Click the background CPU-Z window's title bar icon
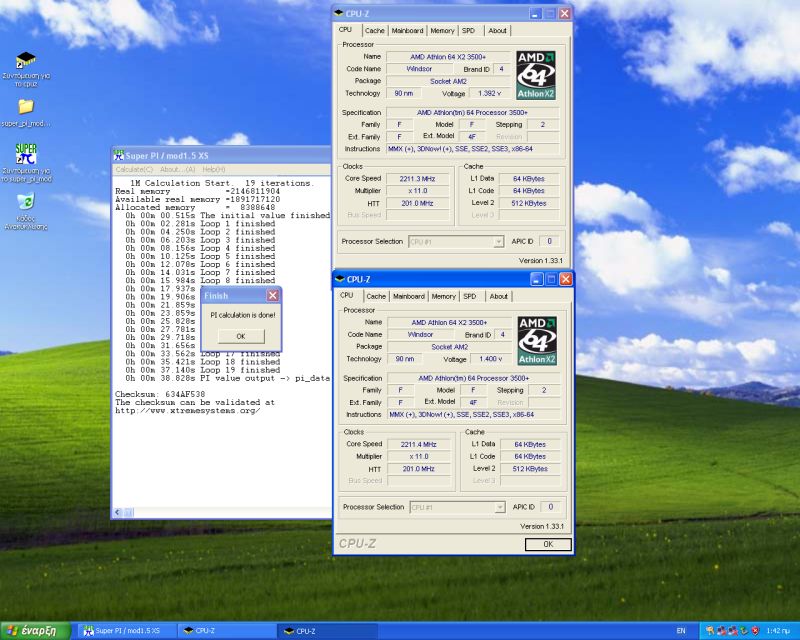The image size is (800, 640). click(x=339, y=13)
